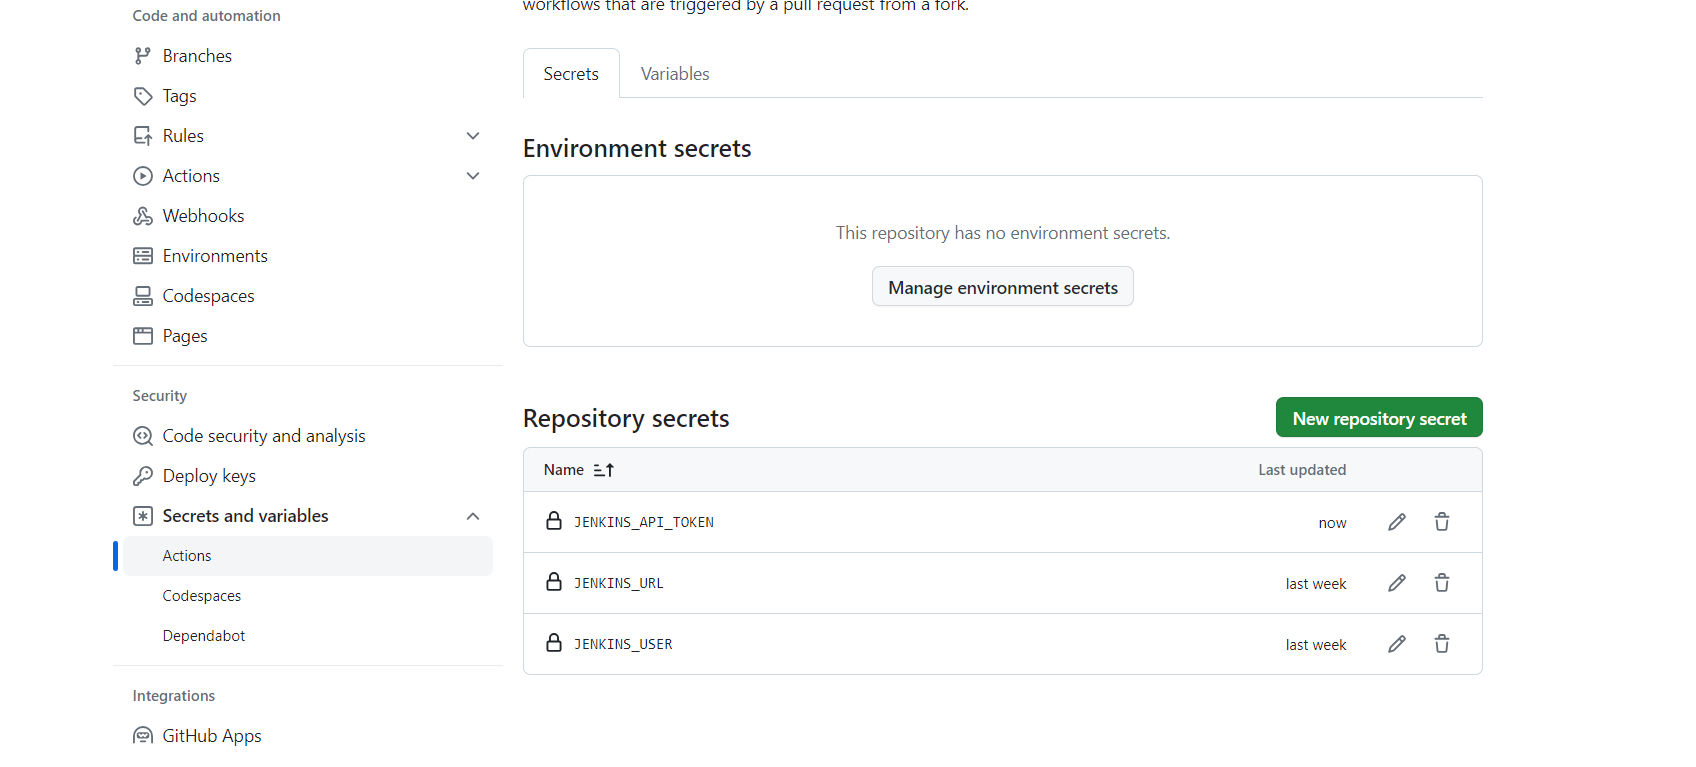Open Dependabot under Secrets and variables
This screenshot has width=1696, height=767.
coord(307,636)
